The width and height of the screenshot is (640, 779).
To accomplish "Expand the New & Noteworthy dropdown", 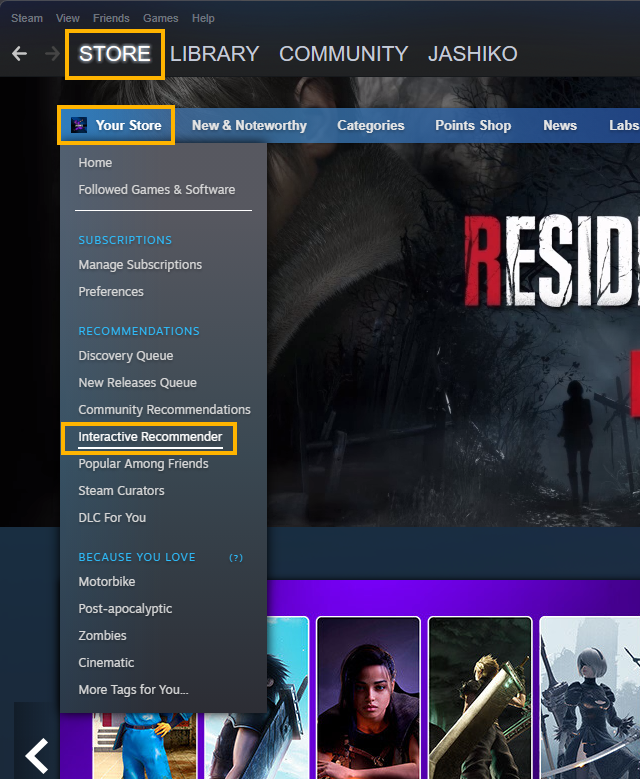I will (249, 125).
